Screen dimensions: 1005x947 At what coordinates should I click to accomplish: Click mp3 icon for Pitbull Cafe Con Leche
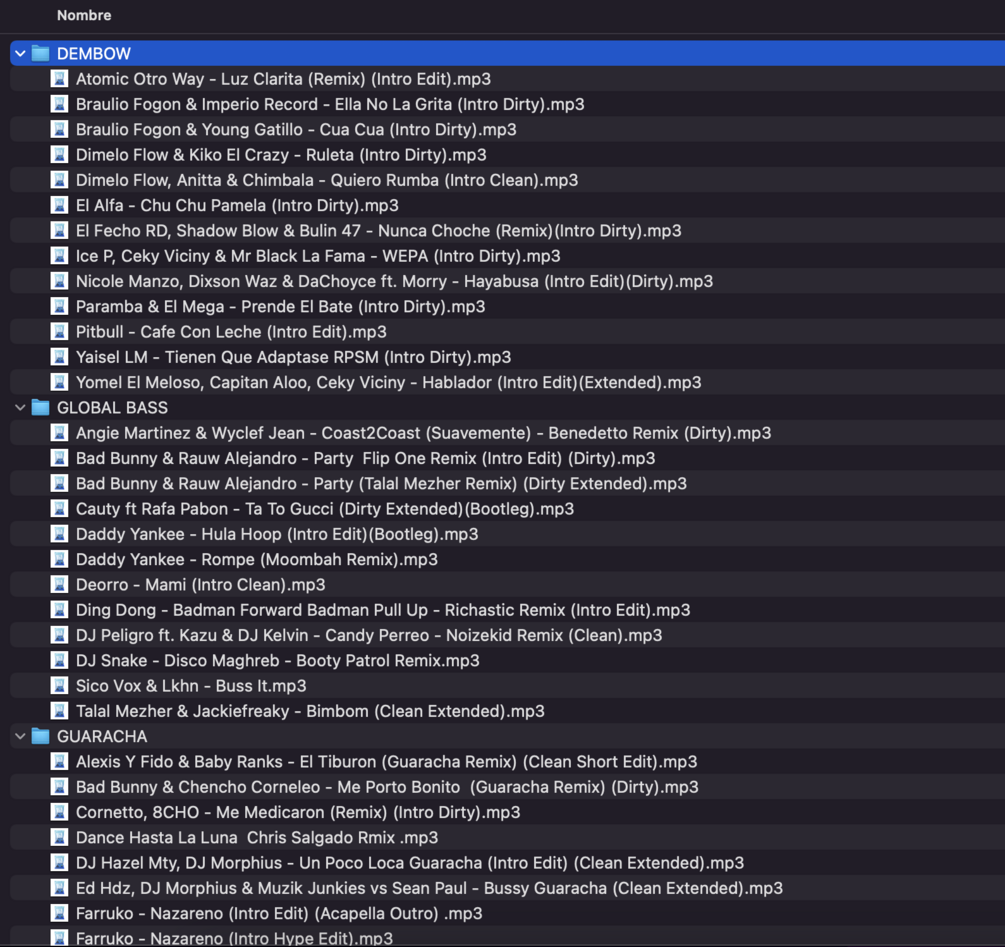tap(60, 332)
